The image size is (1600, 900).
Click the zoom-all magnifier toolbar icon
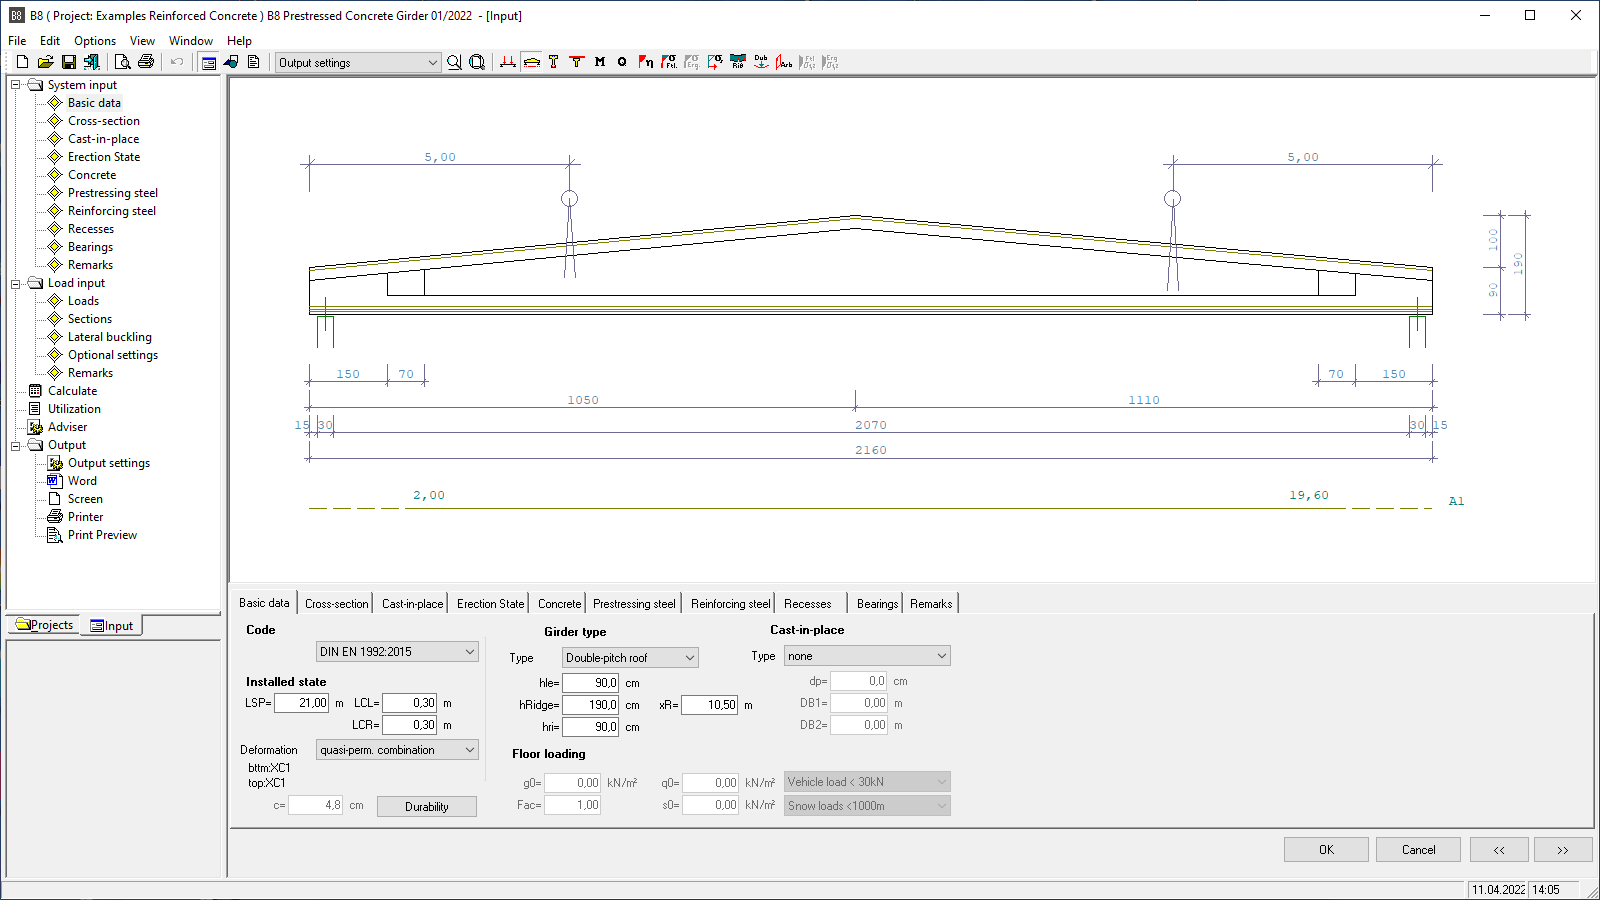[477, 62]
